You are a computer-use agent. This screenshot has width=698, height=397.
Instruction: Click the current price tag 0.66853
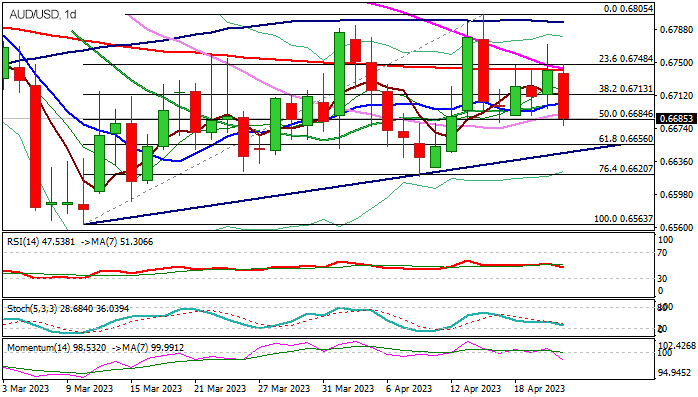point(676,119)
